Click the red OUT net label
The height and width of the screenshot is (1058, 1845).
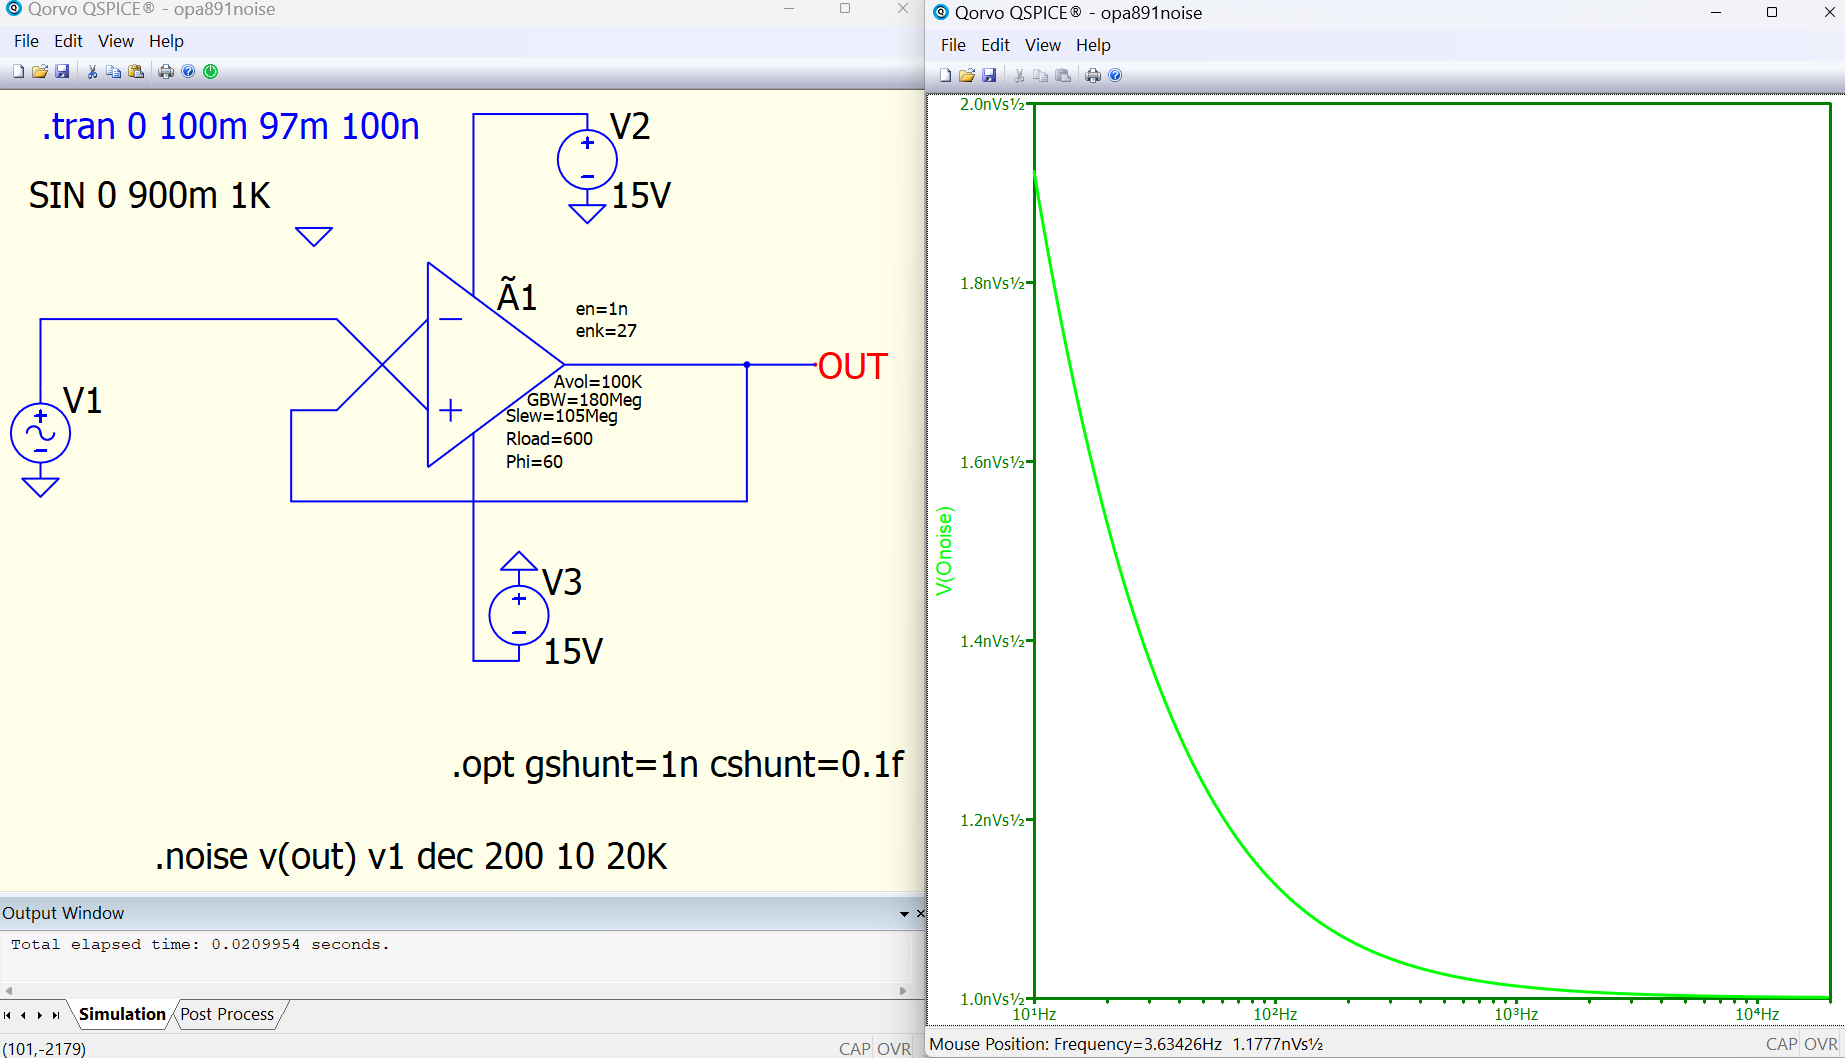(852, 367)
